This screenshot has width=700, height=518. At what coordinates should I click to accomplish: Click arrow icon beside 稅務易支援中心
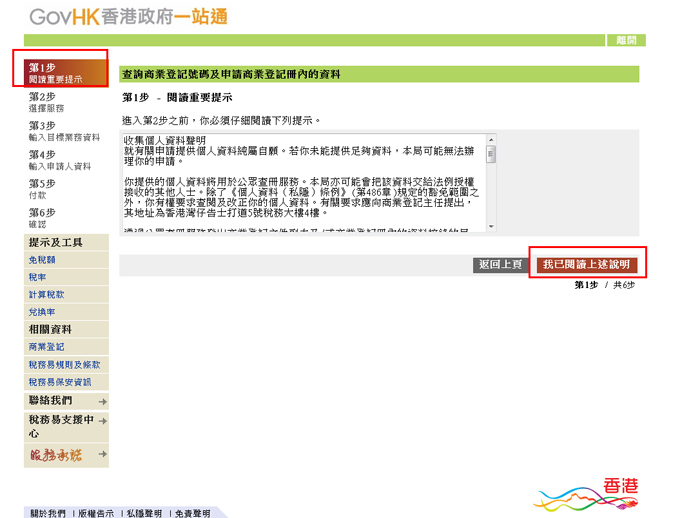click(x=103, y=421)
